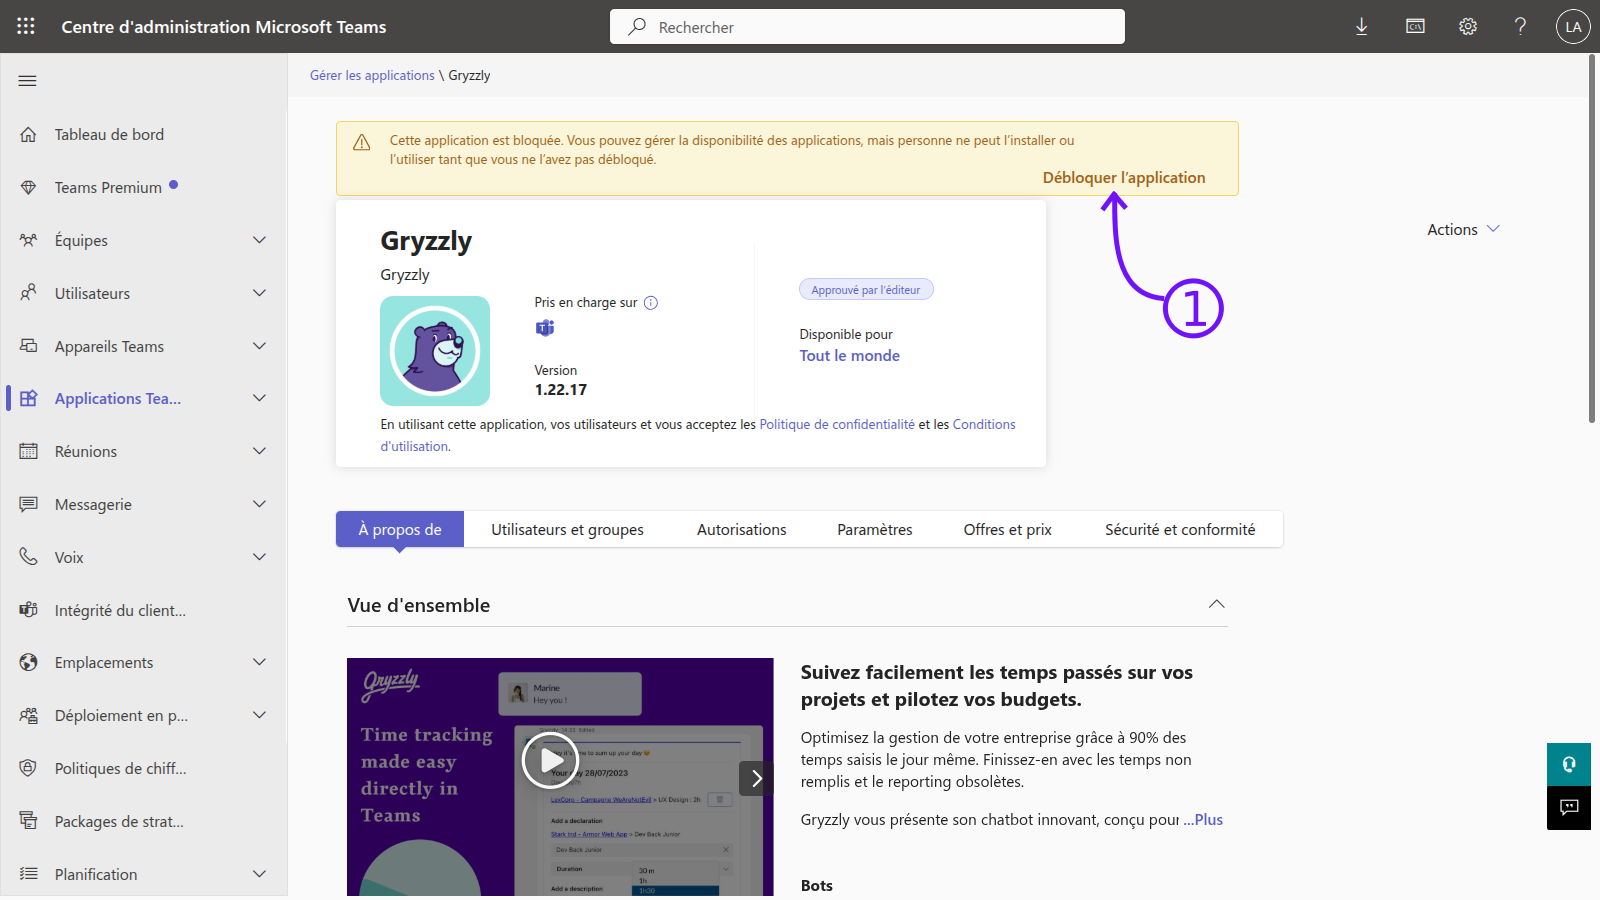
Task: Open the Sécurité et conformité tab
Action: [x=1180, y=529]
